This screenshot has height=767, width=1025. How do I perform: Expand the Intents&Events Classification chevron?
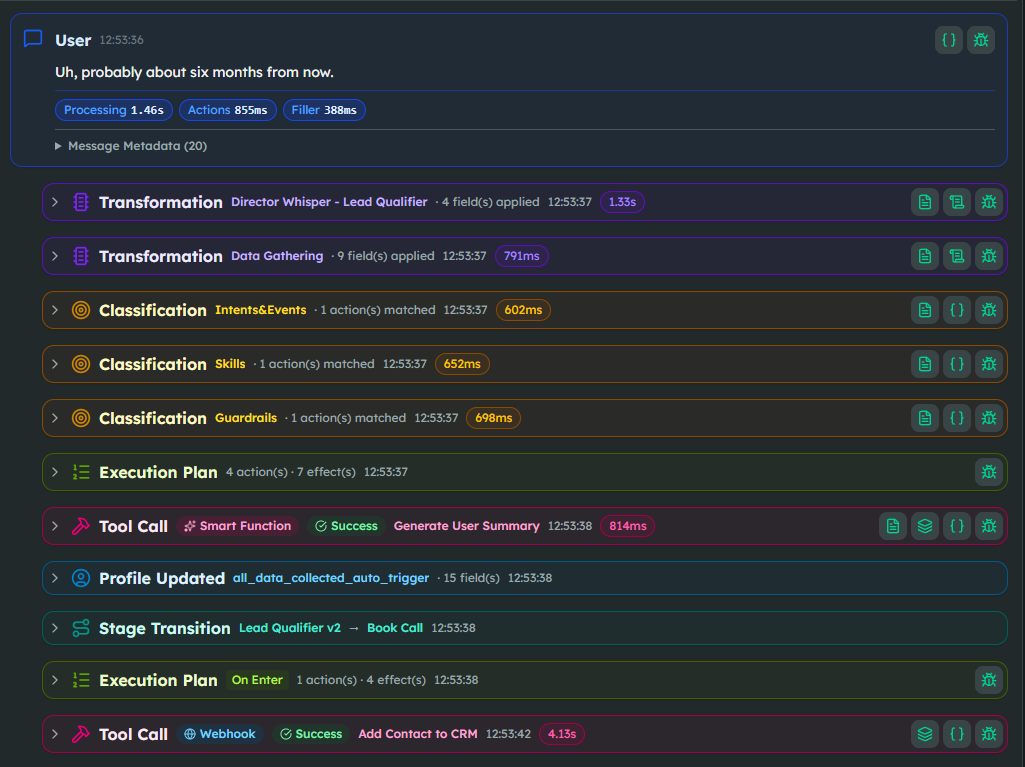tap(56, 310)
